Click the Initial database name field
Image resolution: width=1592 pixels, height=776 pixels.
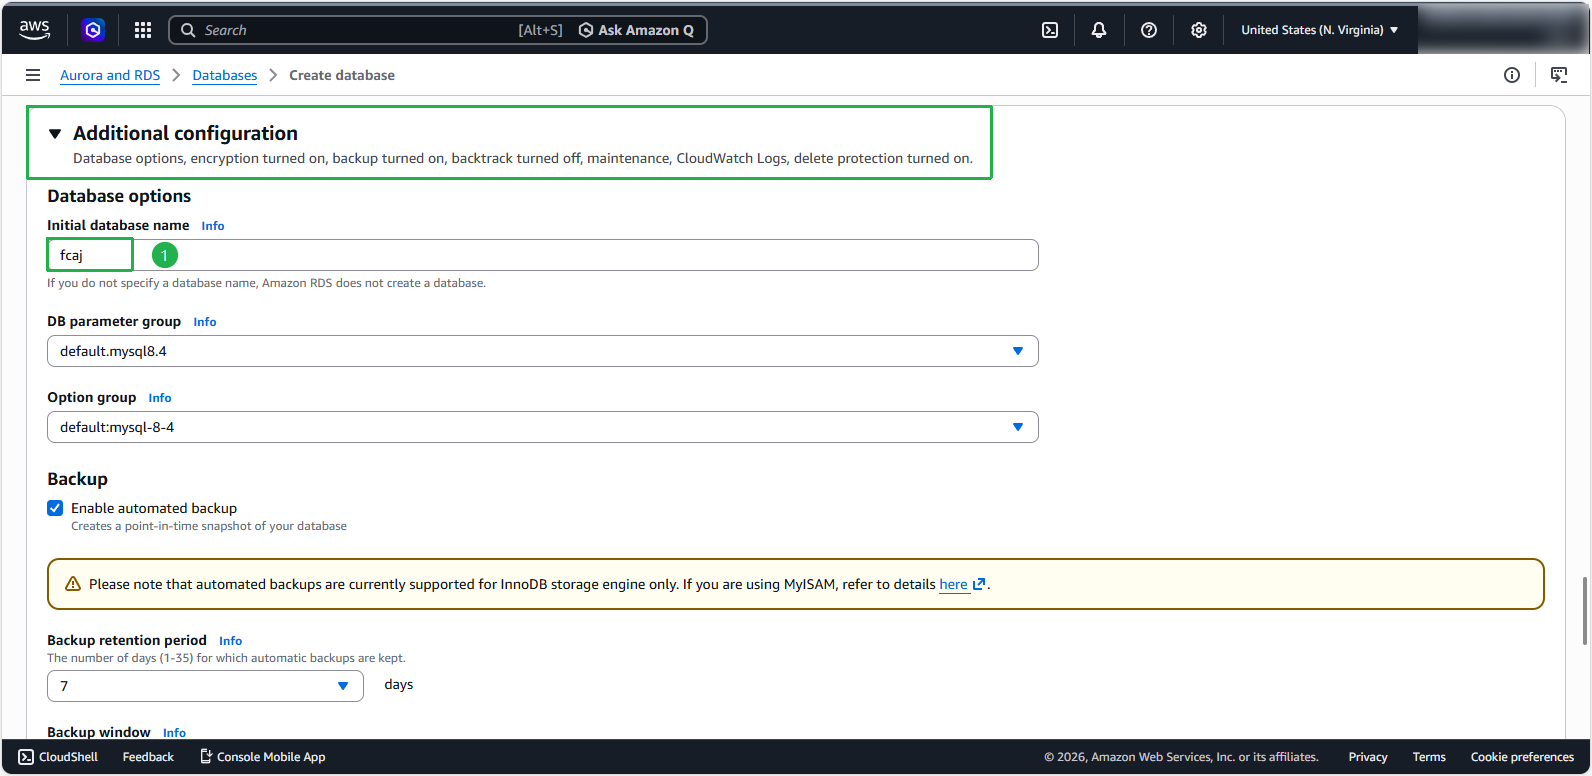pos(543,255)
